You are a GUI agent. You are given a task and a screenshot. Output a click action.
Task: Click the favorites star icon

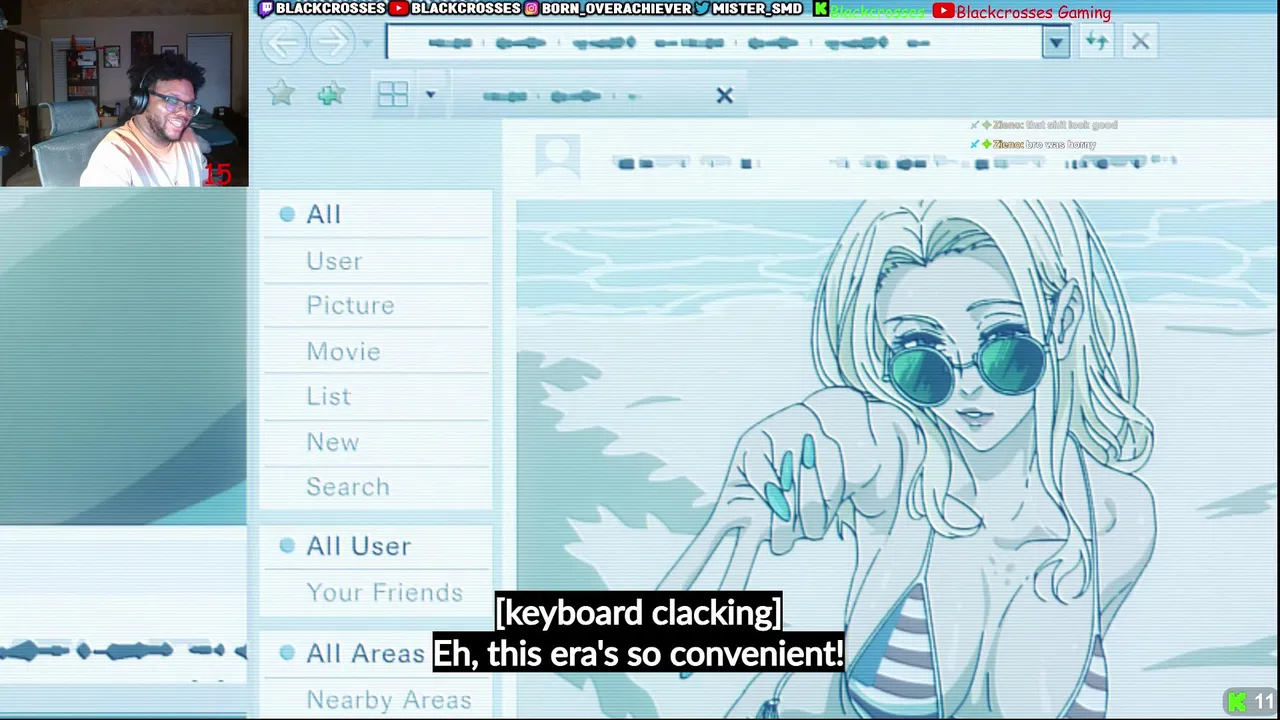click(x=281, y=94)
